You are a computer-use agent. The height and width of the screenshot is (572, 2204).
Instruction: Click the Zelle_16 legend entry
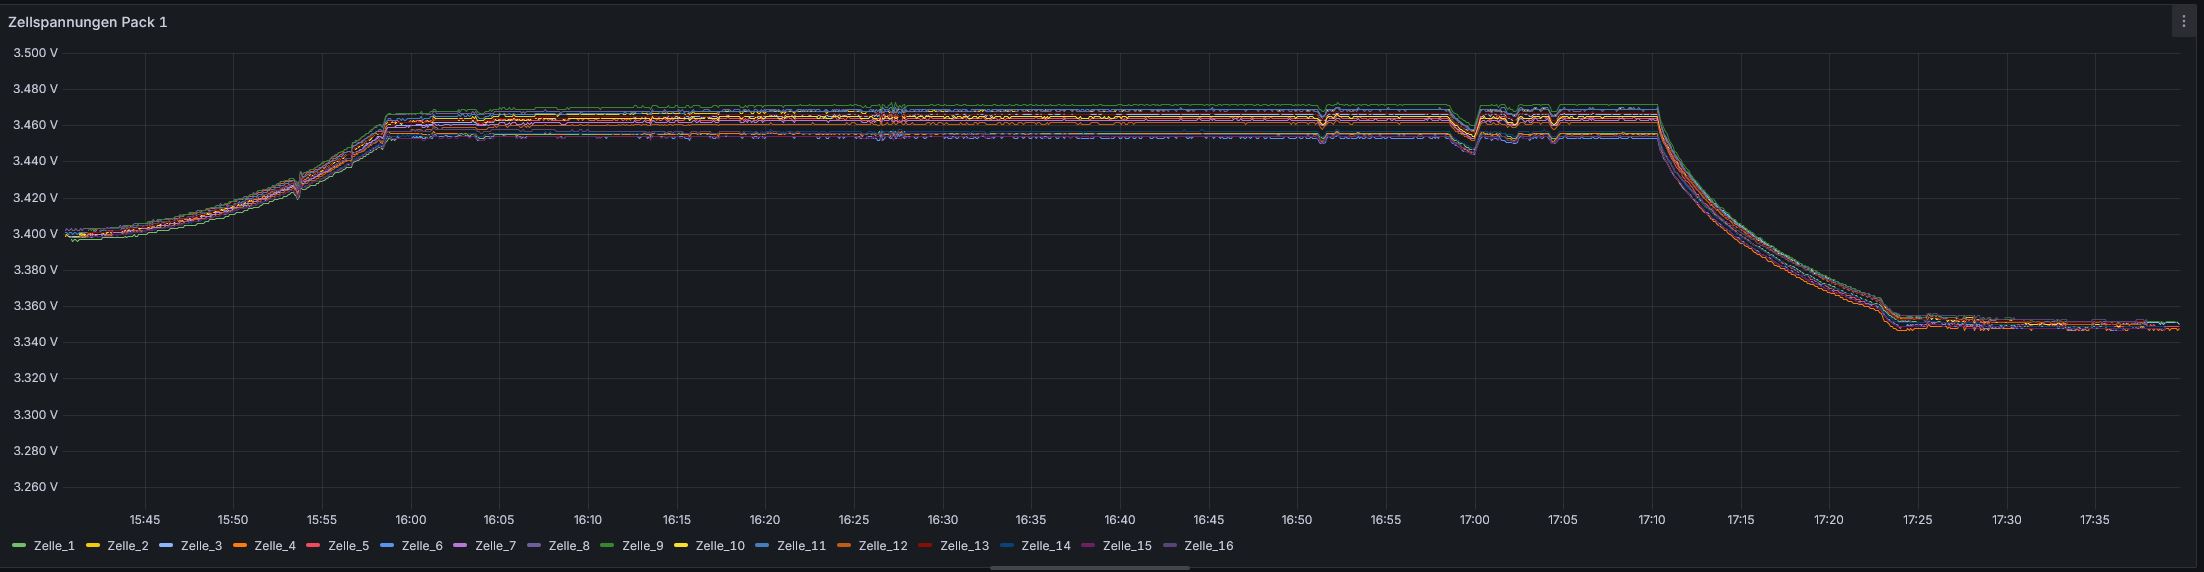click(1208, 546)
